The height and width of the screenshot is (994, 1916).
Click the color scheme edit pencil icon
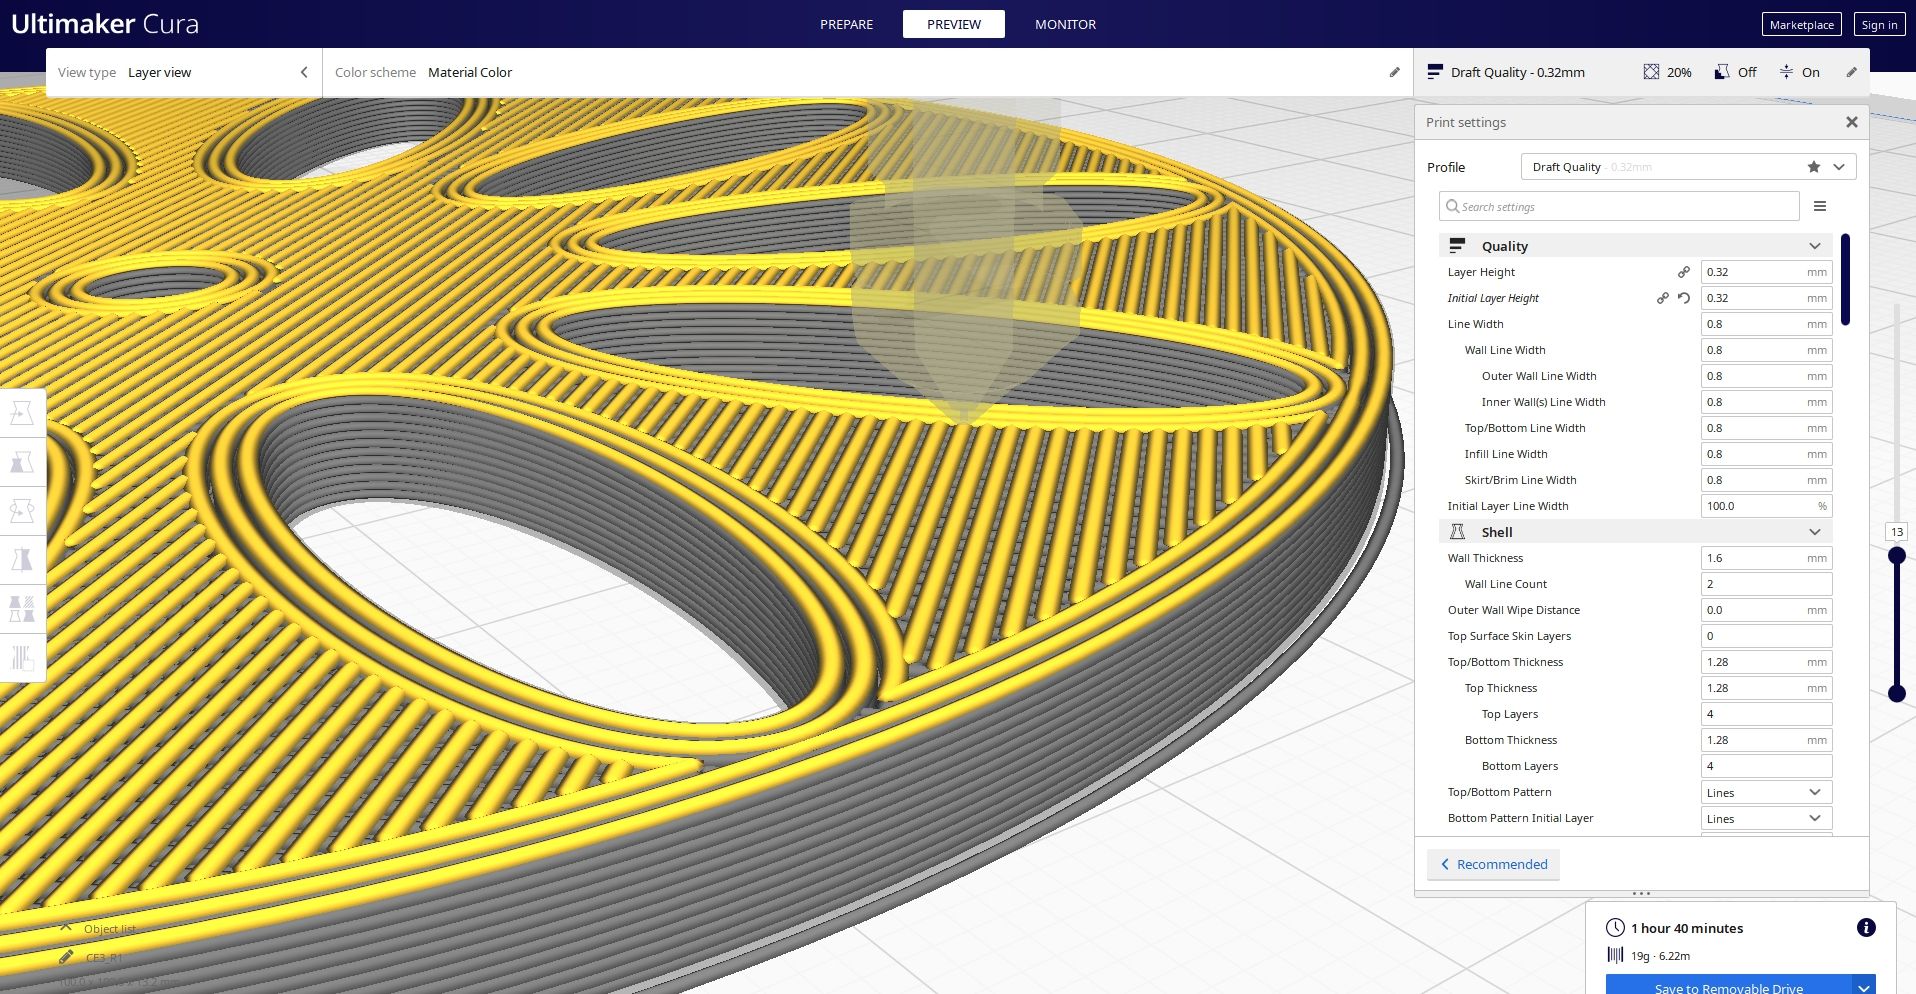coord(1394,72)
